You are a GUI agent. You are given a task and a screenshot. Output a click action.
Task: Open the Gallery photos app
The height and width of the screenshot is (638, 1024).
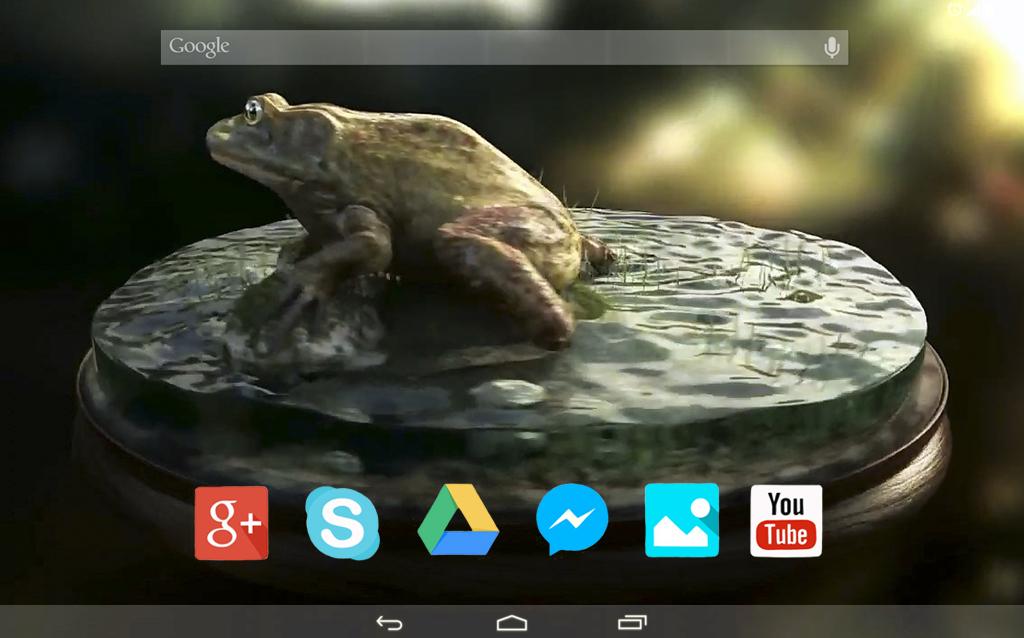pyautogui.click(x=682, y=520)
